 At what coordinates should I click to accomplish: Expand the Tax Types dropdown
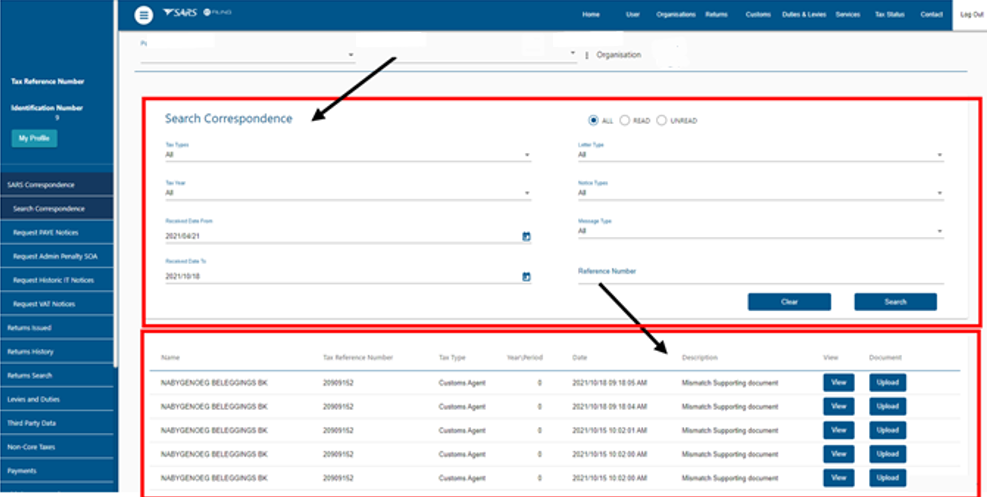click(347, 156)
